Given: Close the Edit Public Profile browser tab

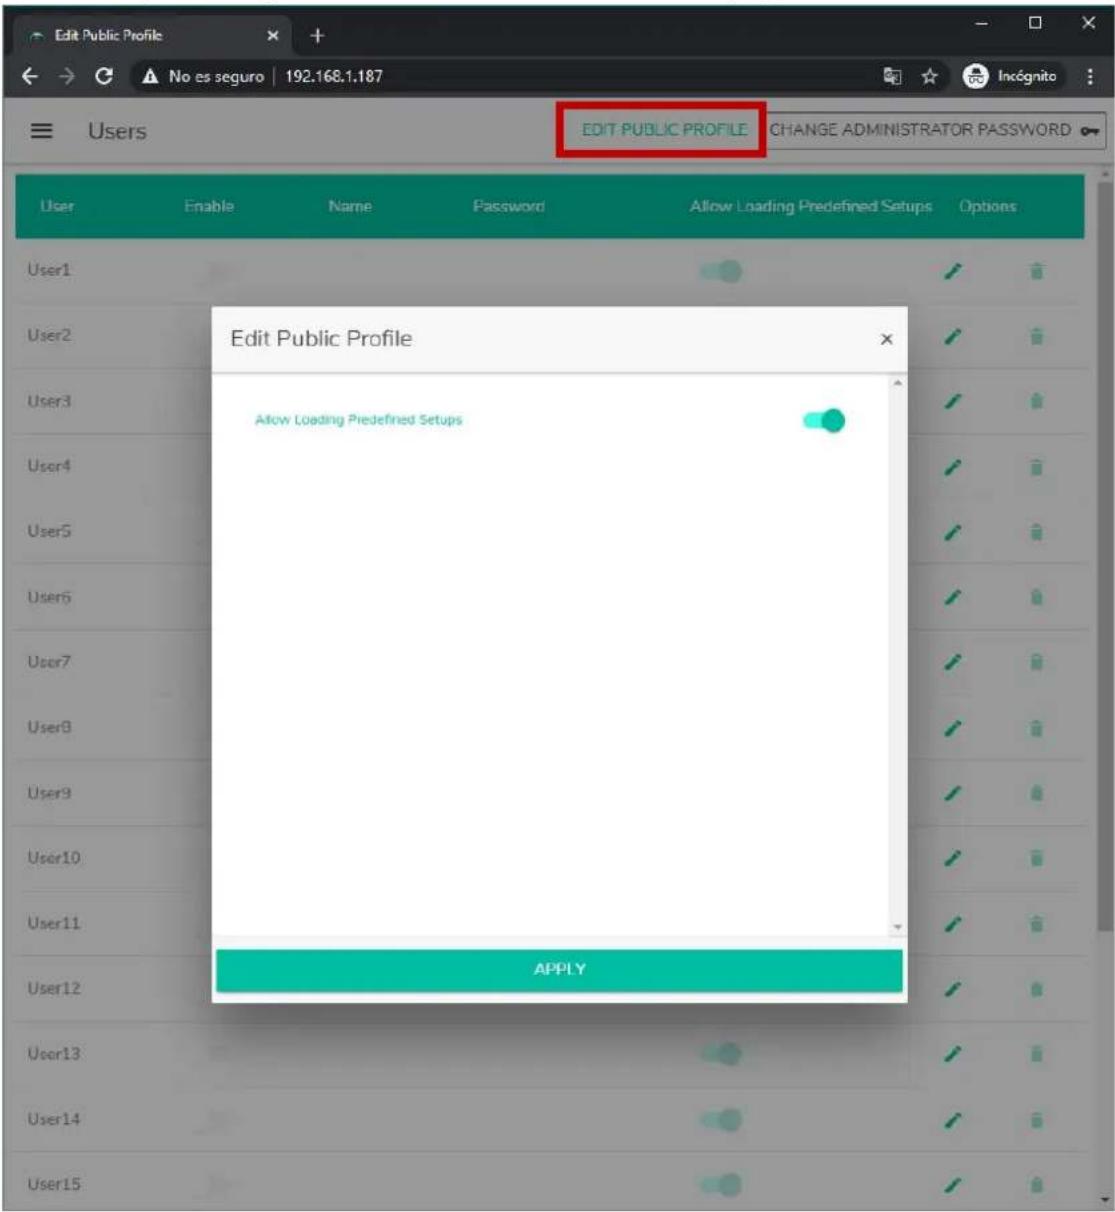Looking at the screenshot, I should (272, 36).
